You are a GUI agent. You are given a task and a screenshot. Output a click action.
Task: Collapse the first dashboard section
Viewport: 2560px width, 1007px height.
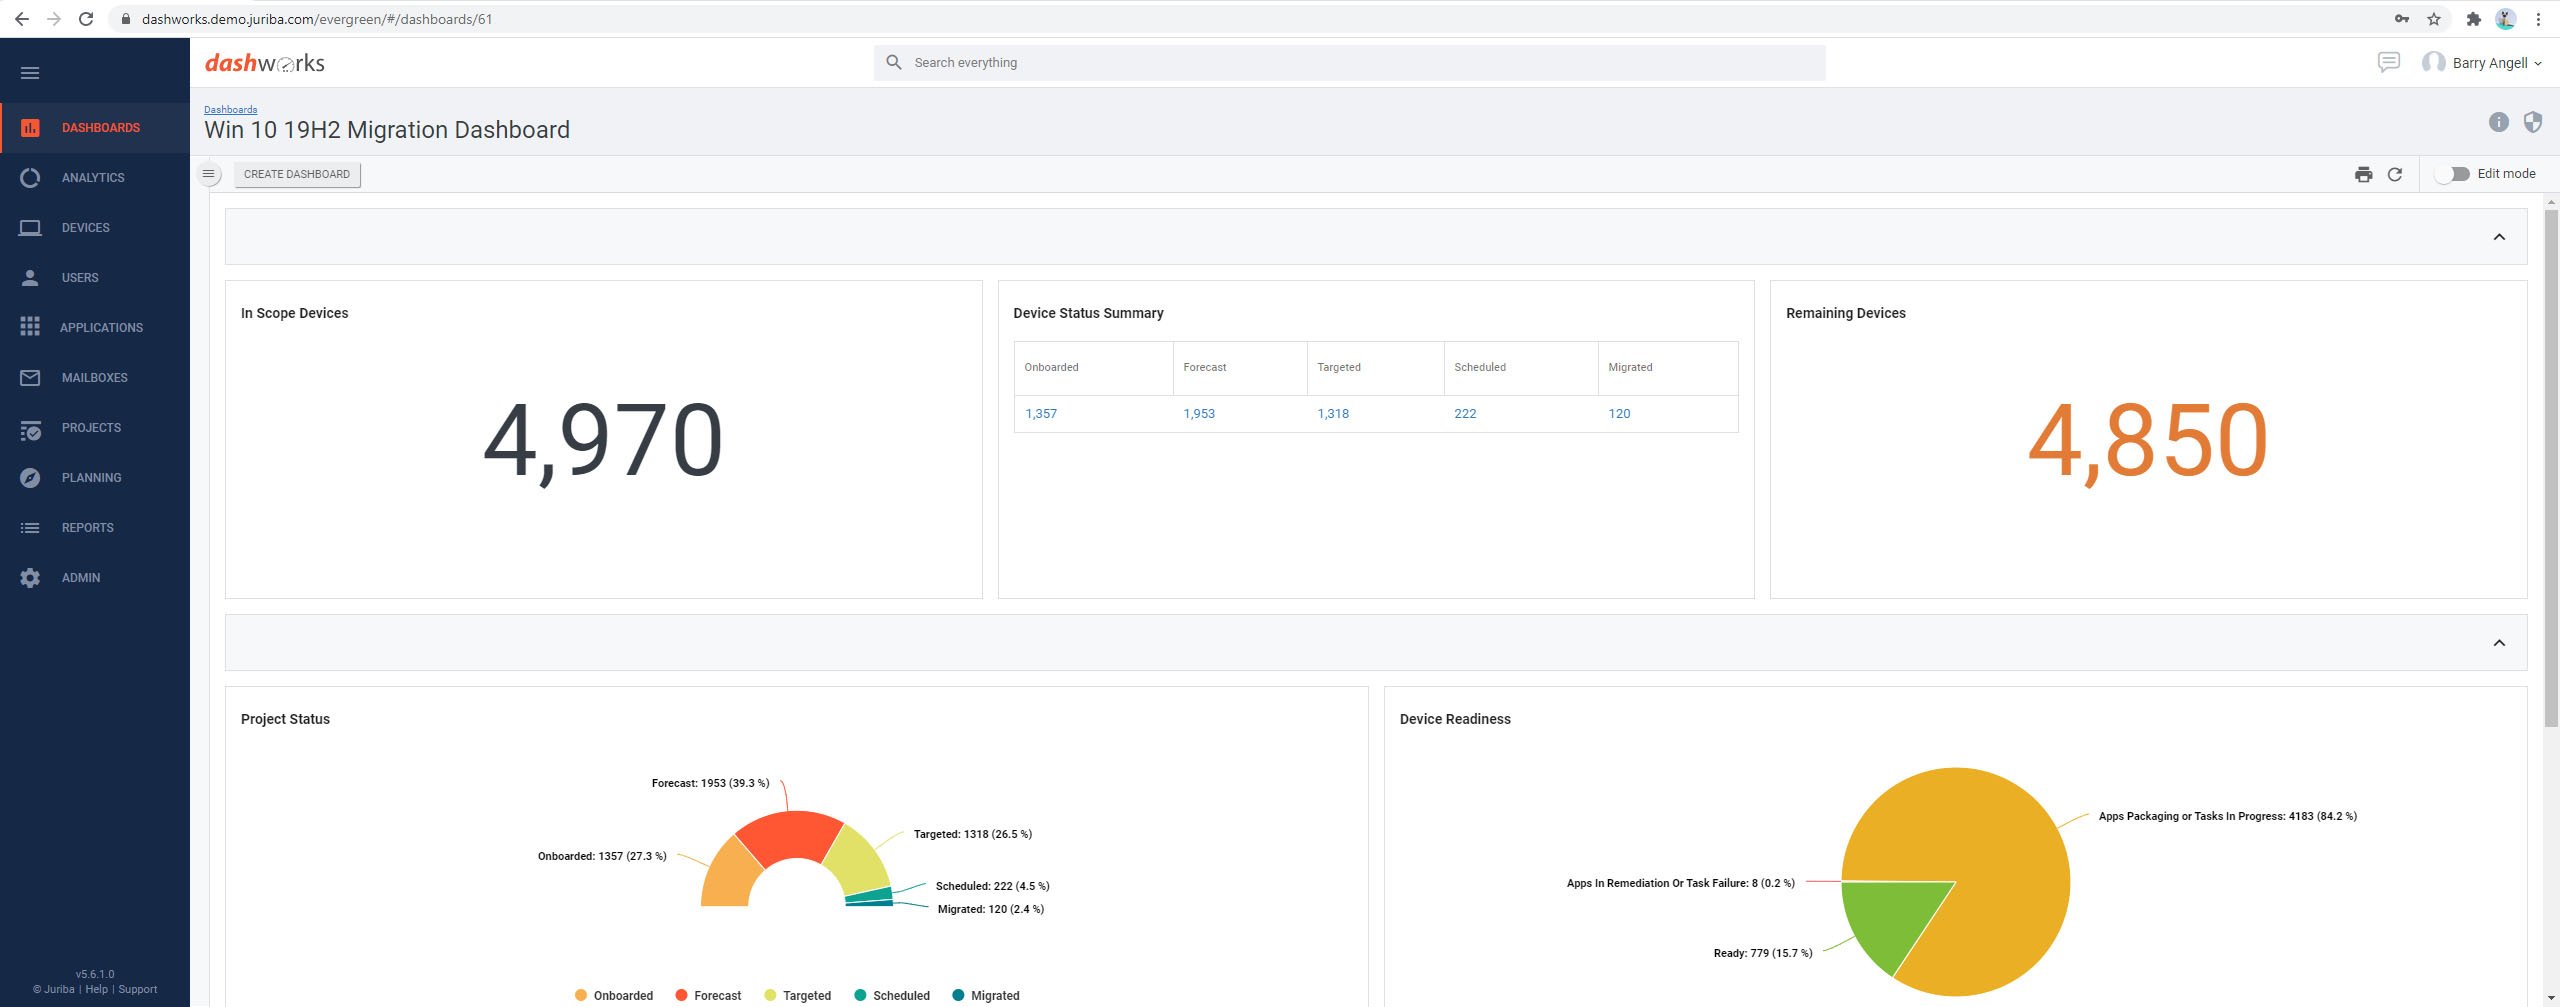pyautogui.click(x=2499, y=237)
